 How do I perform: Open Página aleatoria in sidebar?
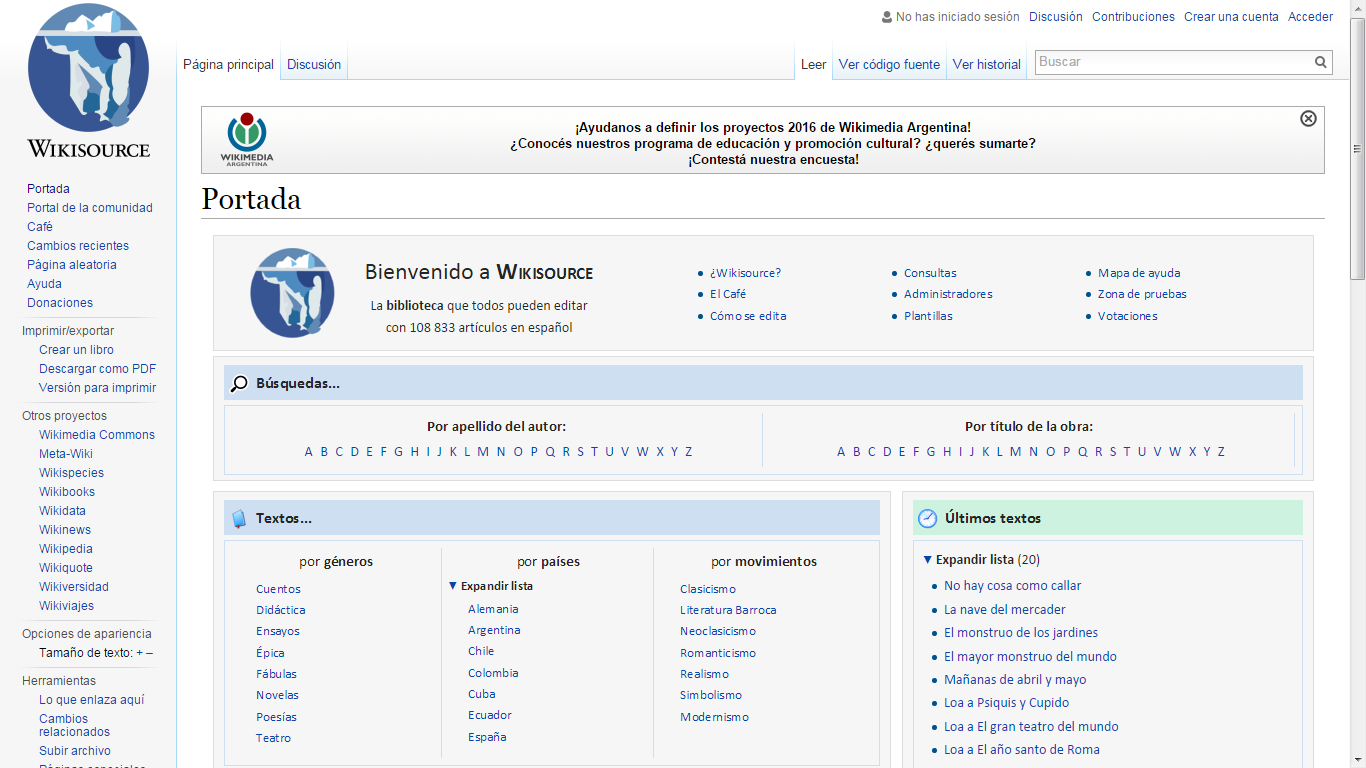(x=72, y=265)
